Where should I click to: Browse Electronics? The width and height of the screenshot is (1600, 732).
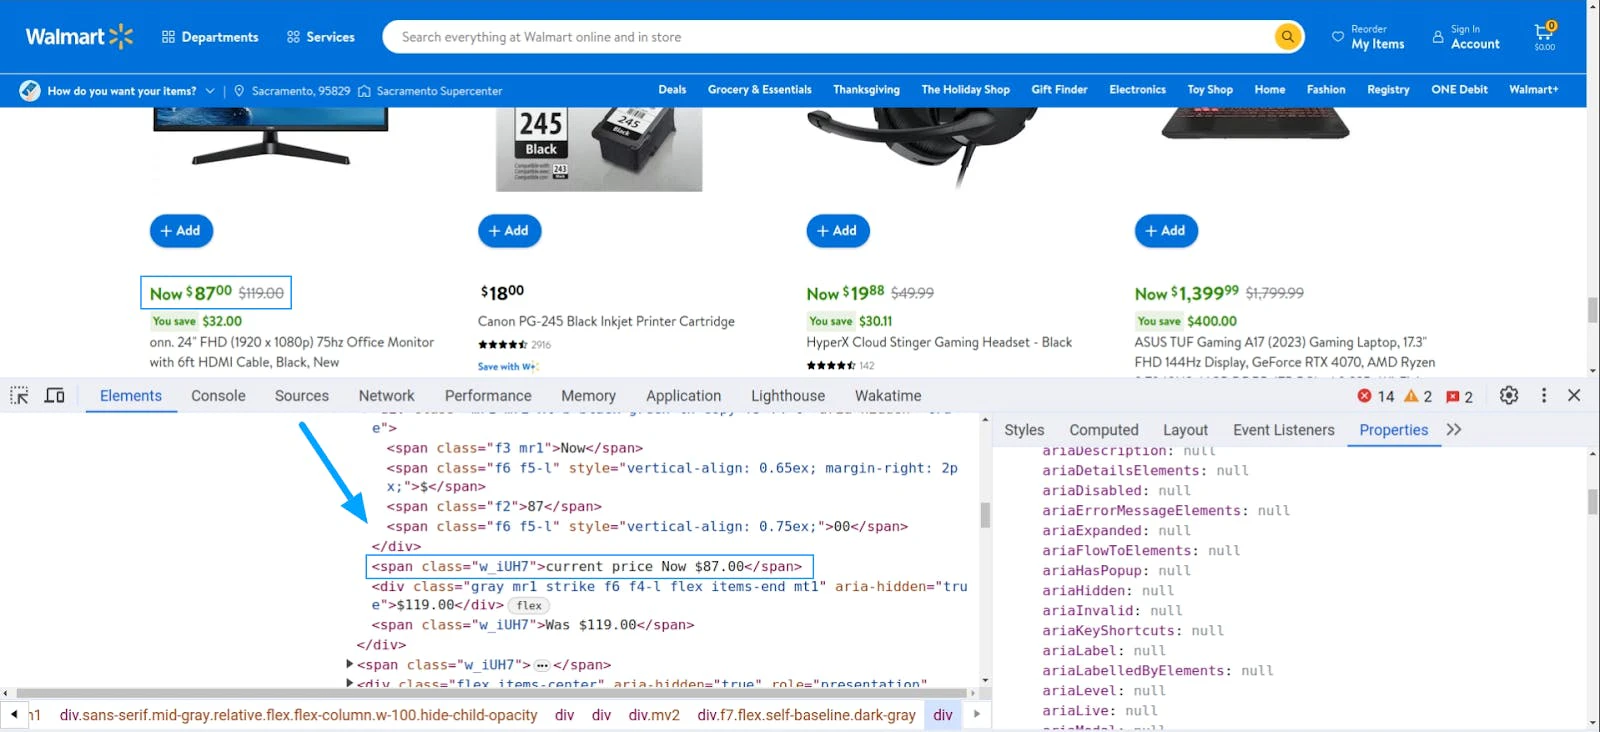click(1137, 90)
